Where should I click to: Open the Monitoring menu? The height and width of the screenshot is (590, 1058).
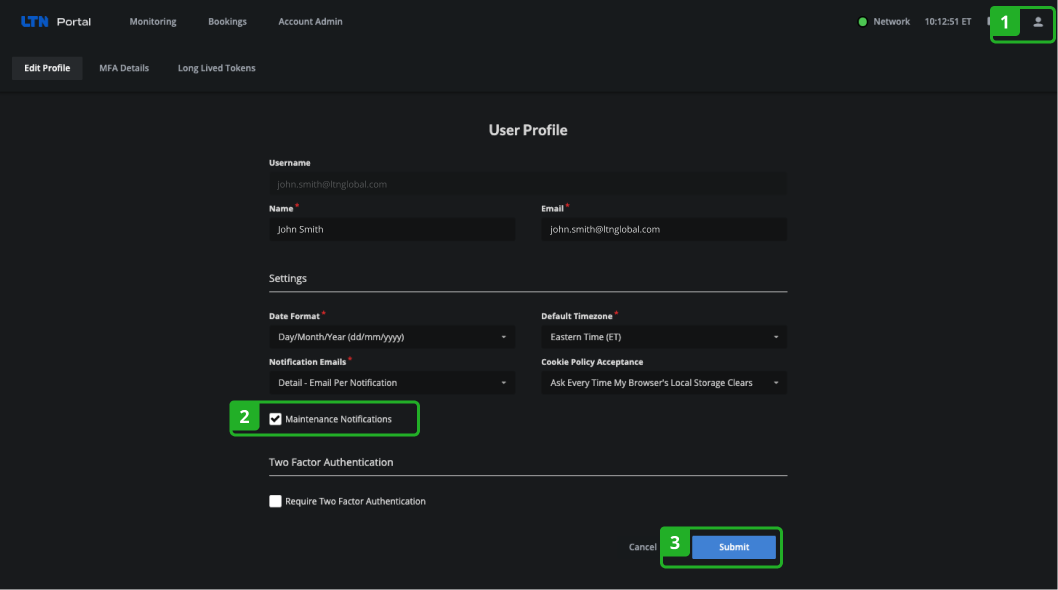click(x=153, y=22)
